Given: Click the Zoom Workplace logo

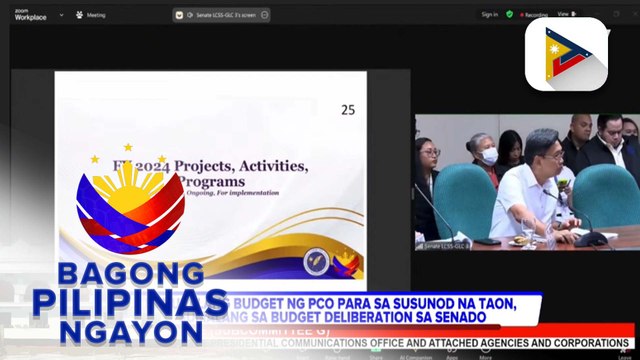Looking at the screenshot, I should click(30, 15).
